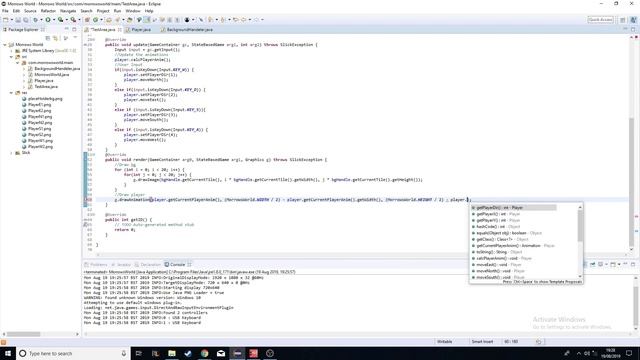Run the program with green Run icon
The height and width of the screenshot is (360, 640).
[x=48, y=20]
